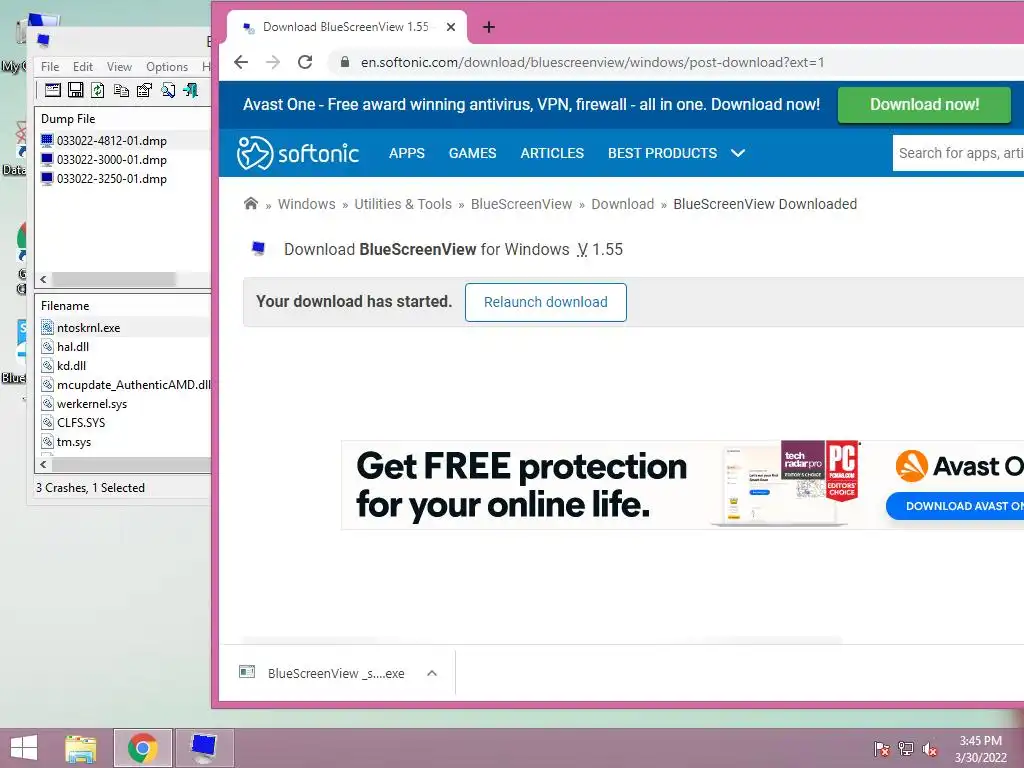
Task: Open the File menu in BlueScreenView
Action: coord(50,67)
